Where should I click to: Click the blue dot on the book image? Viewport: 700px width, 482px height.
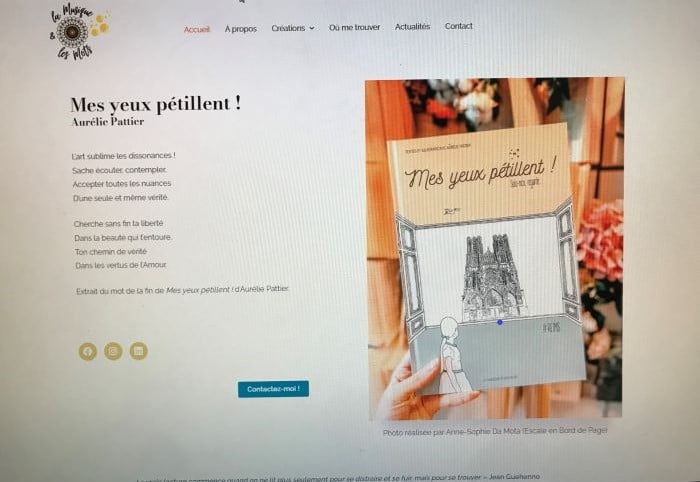(x=500, y=322)
